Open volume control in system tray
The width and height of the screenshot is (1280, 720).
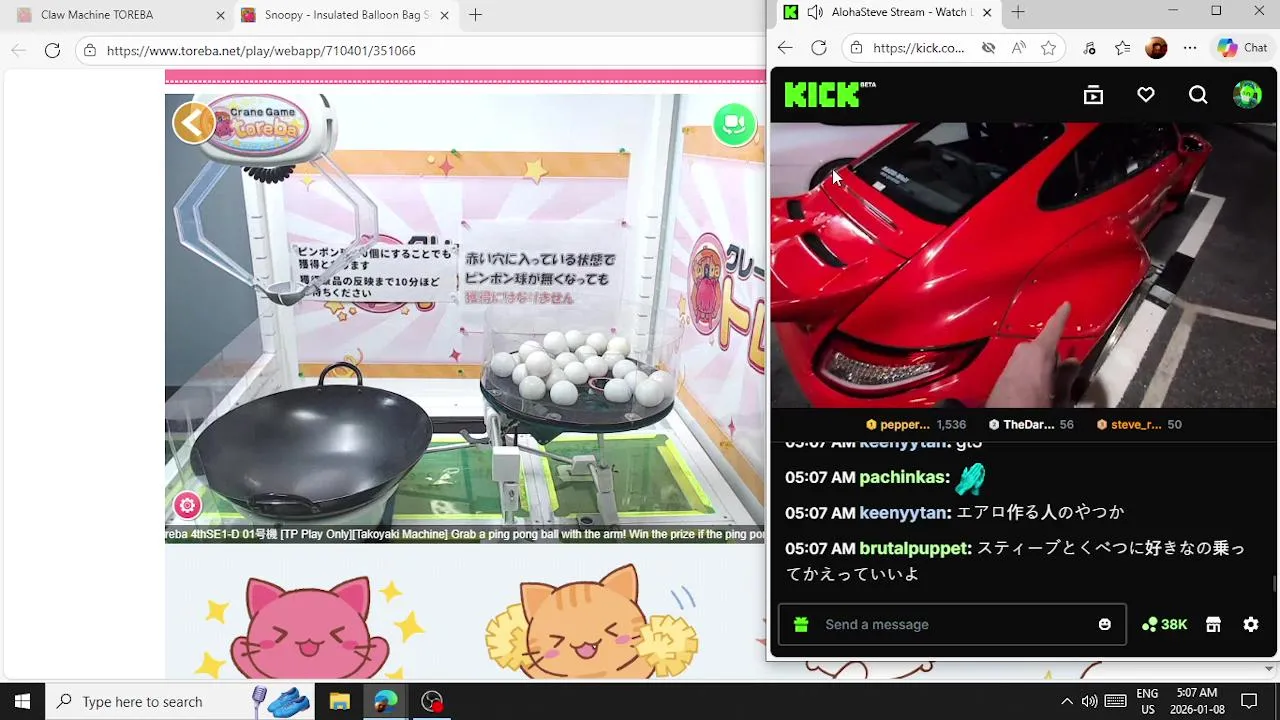click(x=1089, y=701)
